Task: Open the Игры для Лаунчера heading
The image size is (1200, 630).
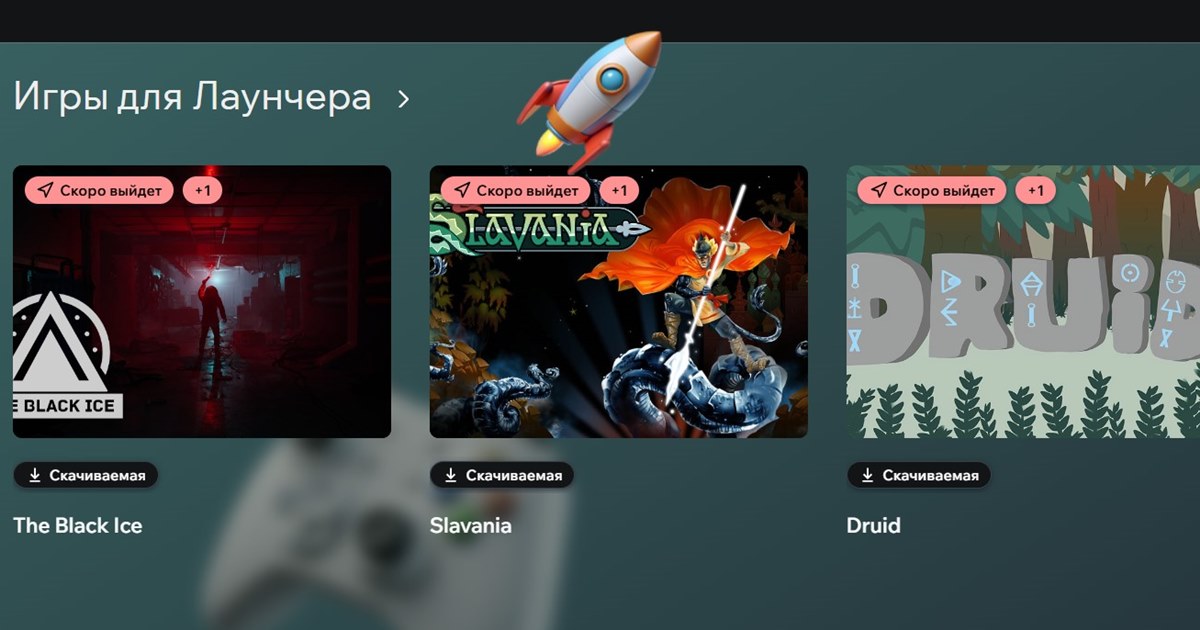Action: coord(192,98)
